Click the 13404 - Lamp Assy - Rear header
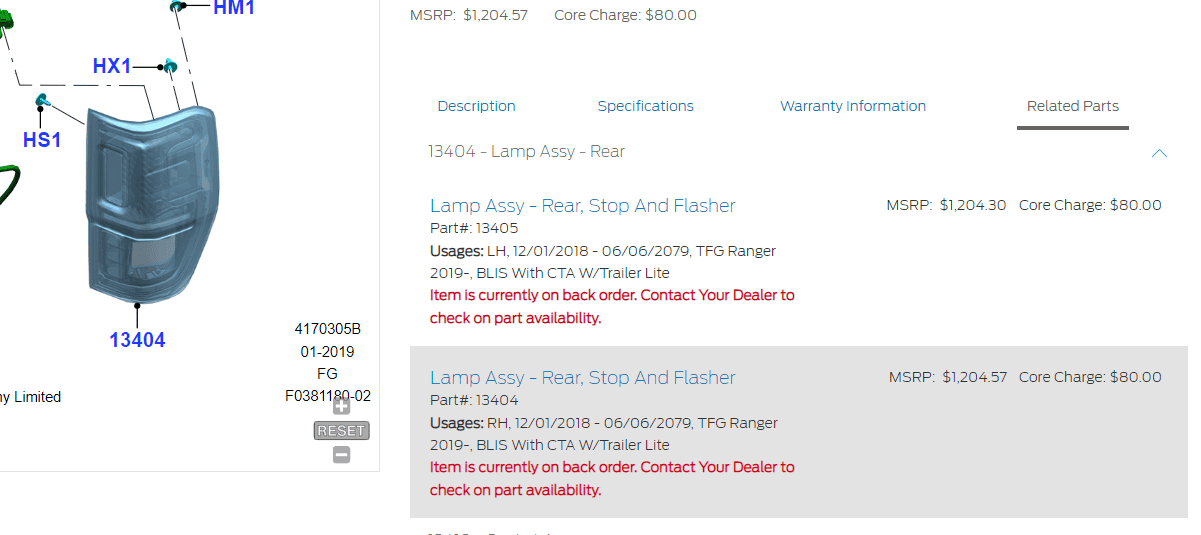 point(527,152)
